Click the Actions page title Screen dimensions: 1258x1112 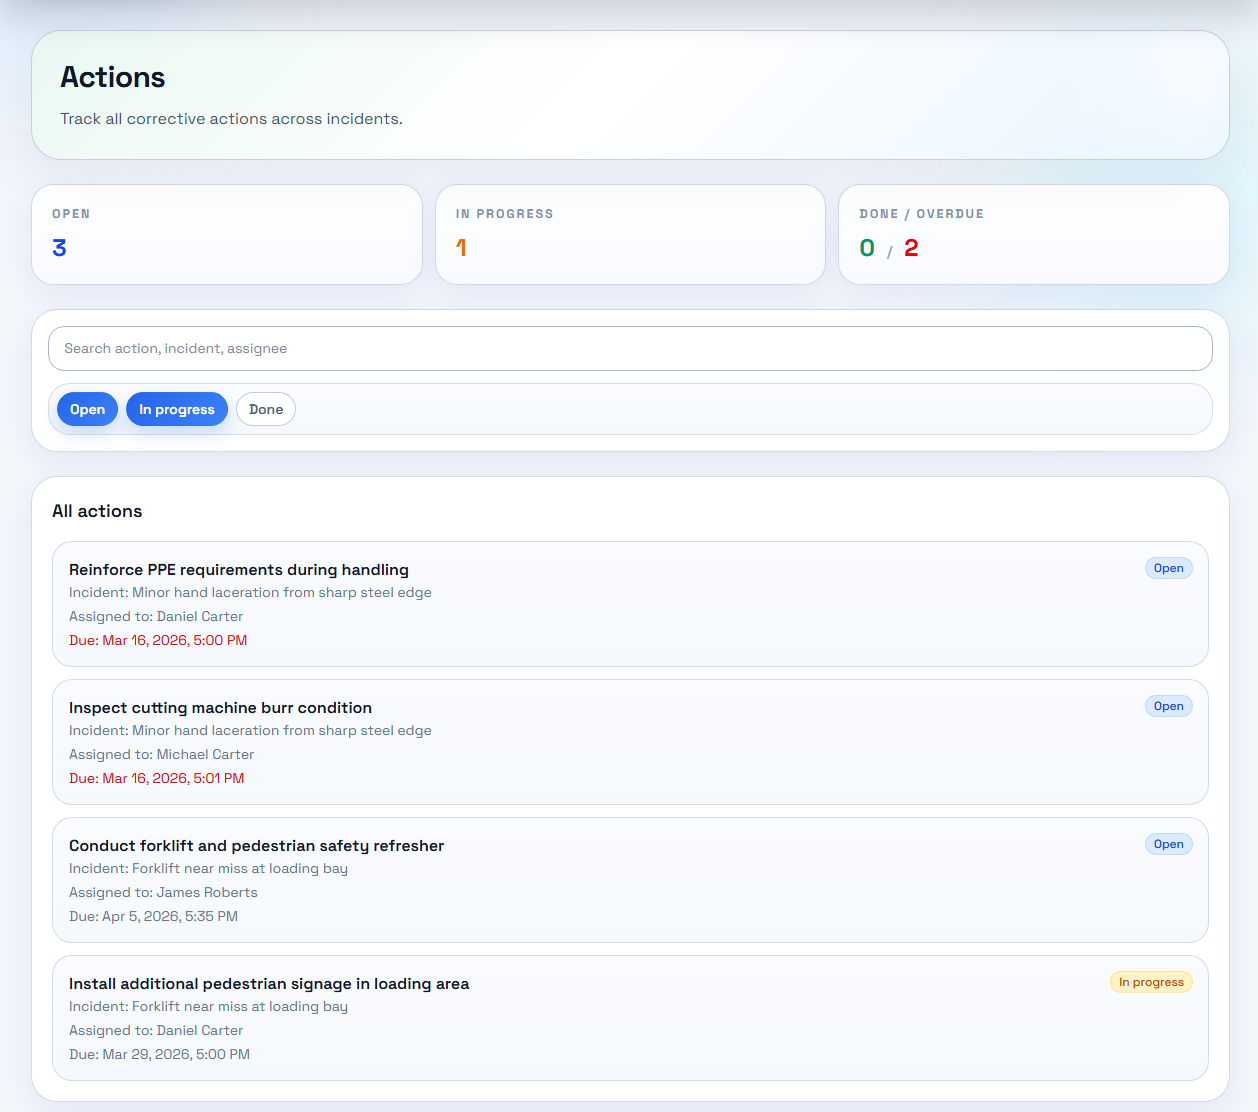click(113, 77)
